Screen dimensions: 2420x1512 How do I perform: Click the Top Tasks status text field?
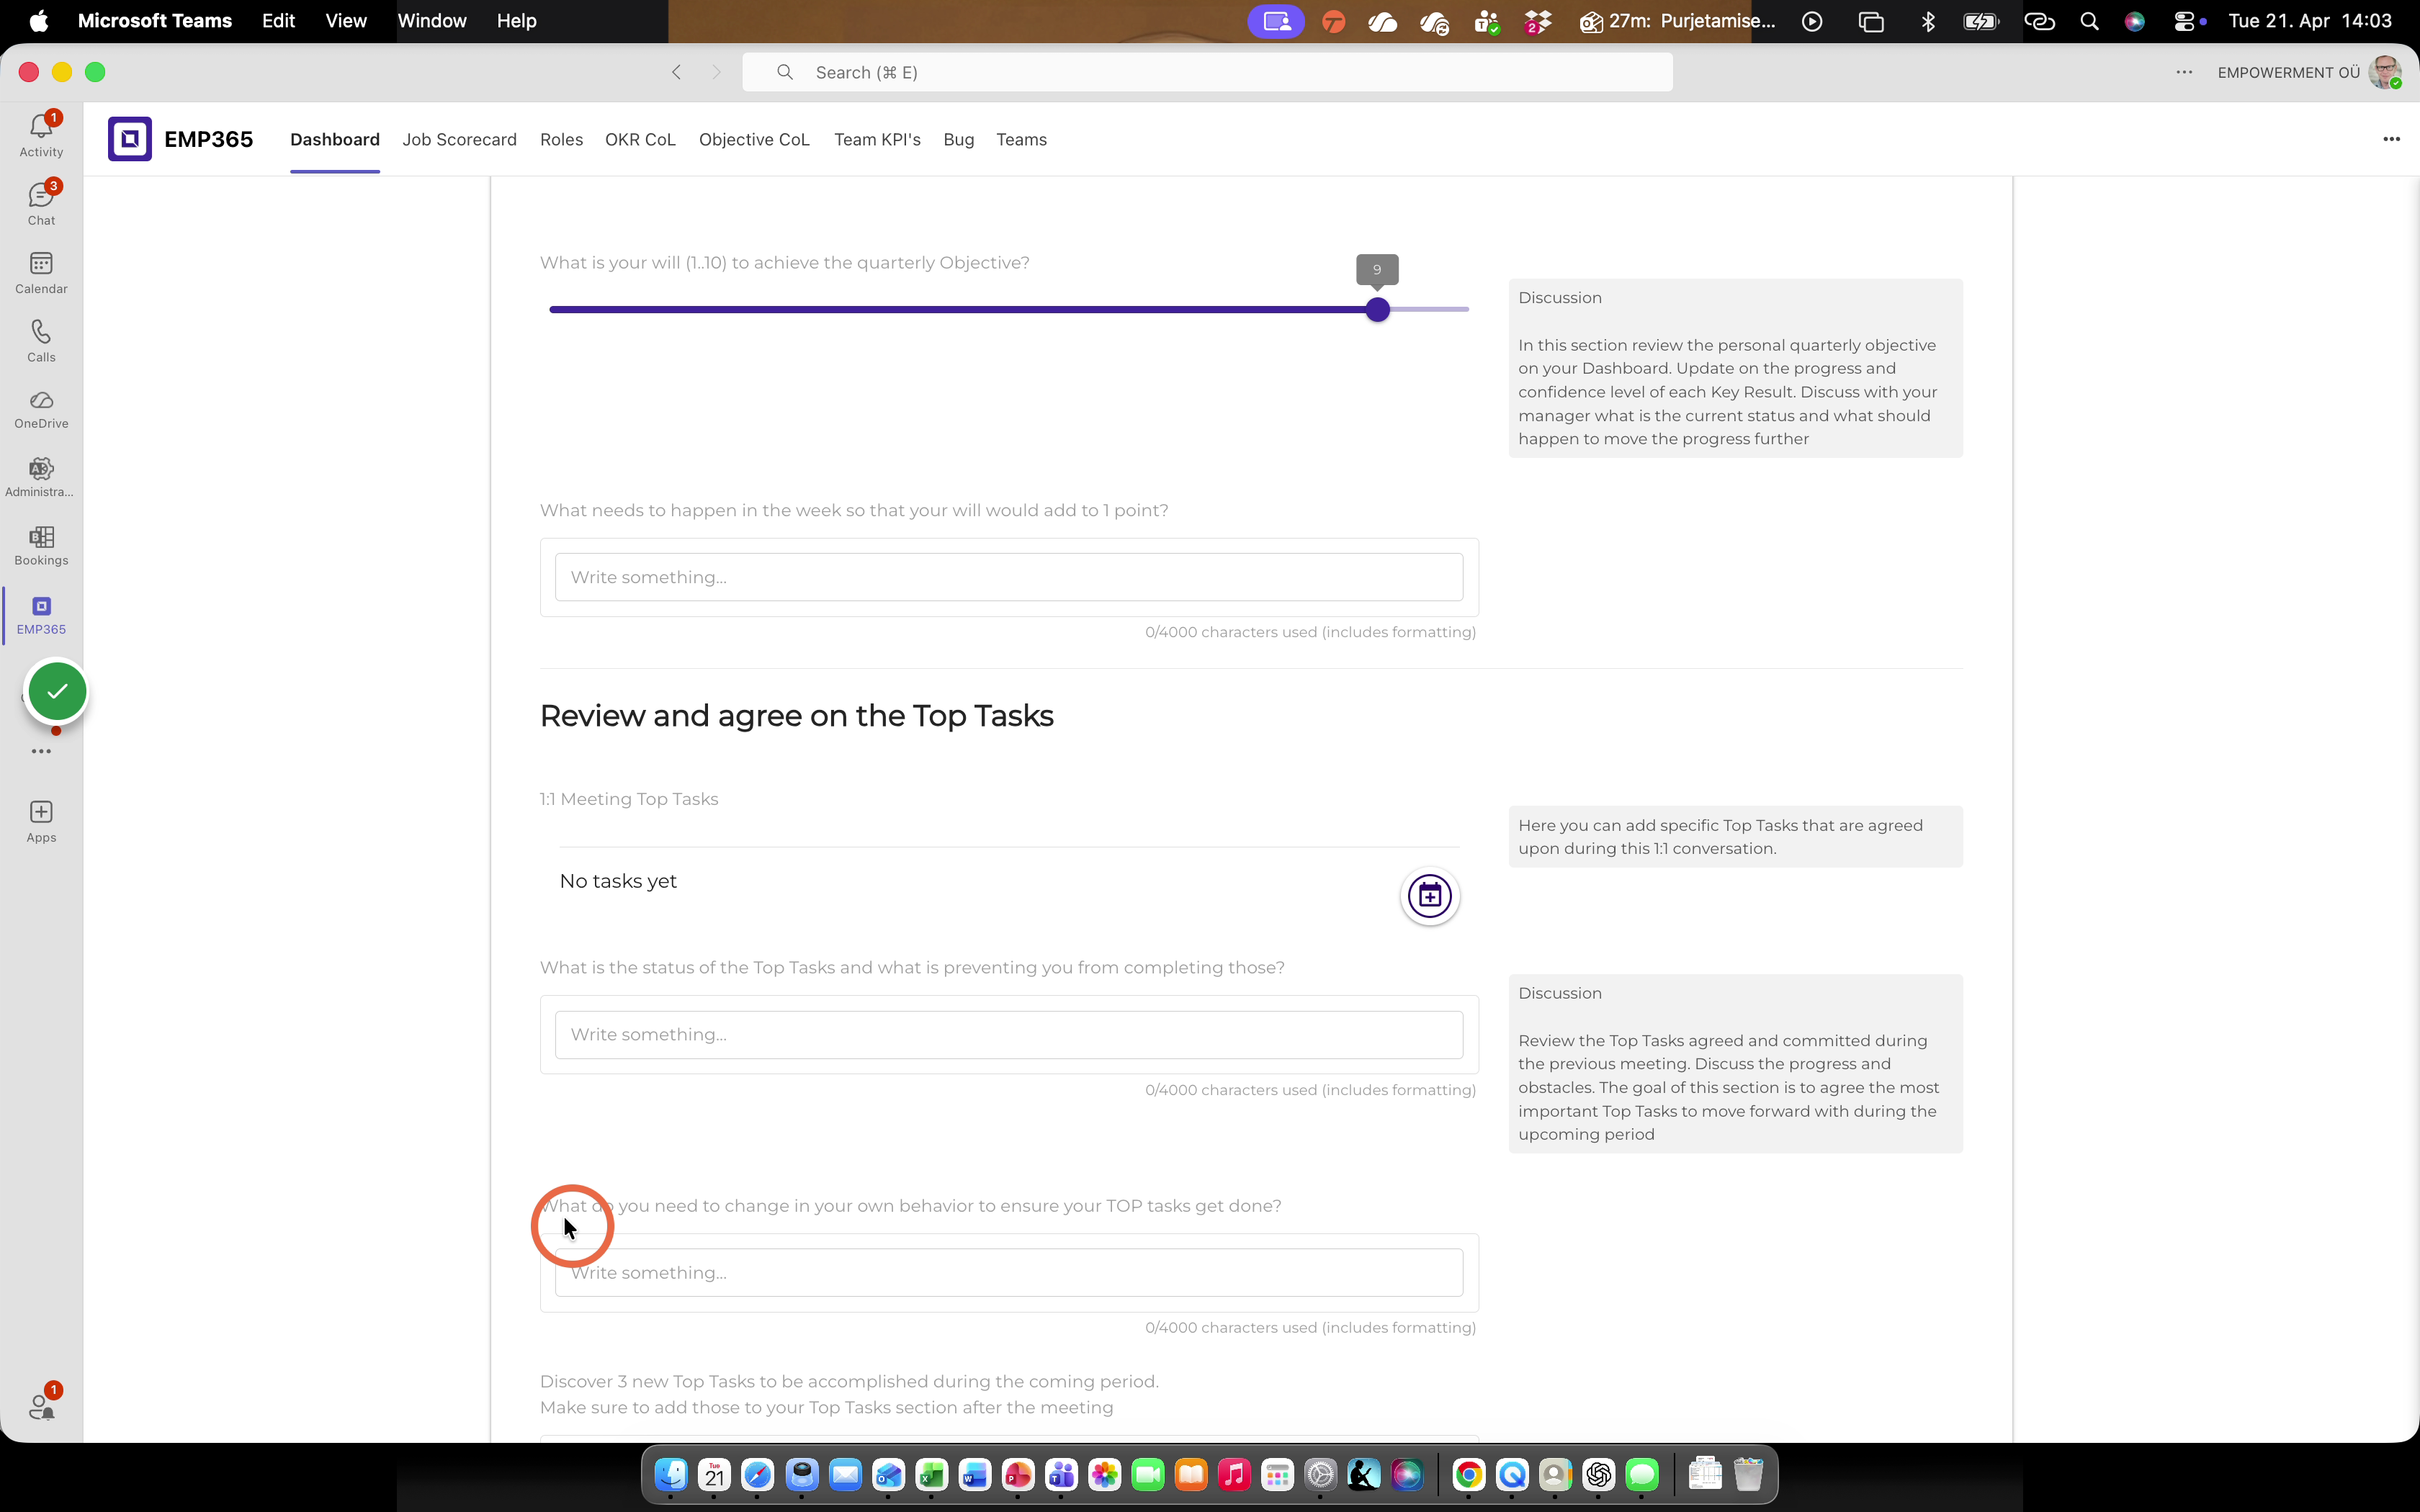[1009, 1034]
